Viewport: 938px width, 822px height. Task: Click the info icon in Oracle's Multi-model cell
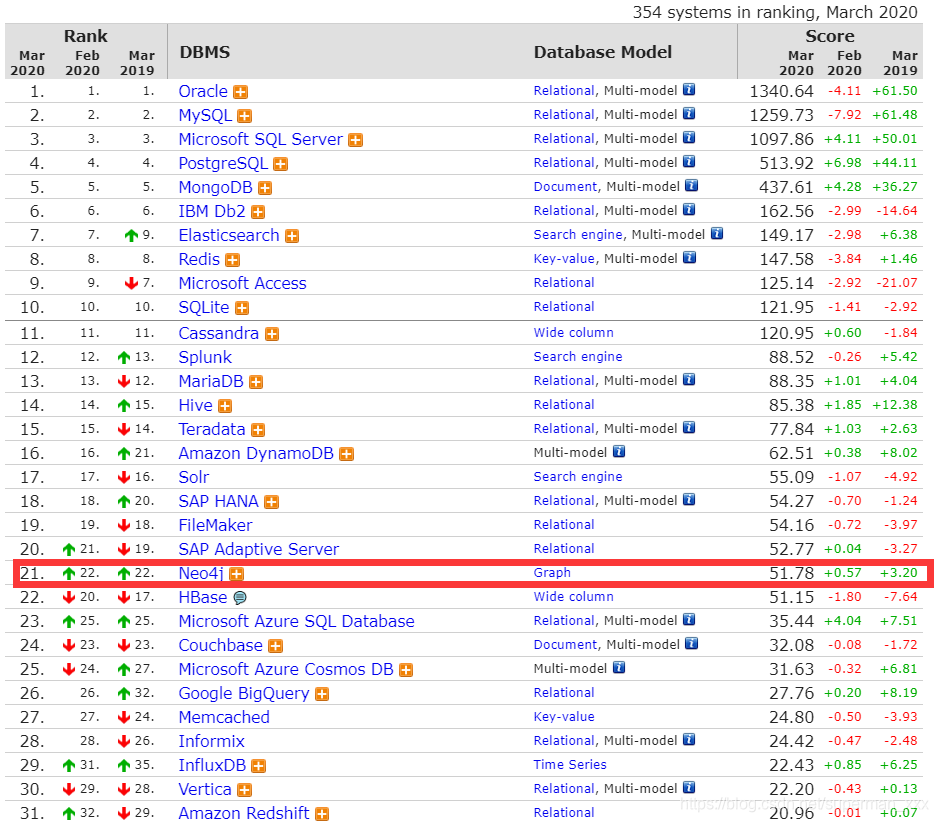click(x=689, y=90)
